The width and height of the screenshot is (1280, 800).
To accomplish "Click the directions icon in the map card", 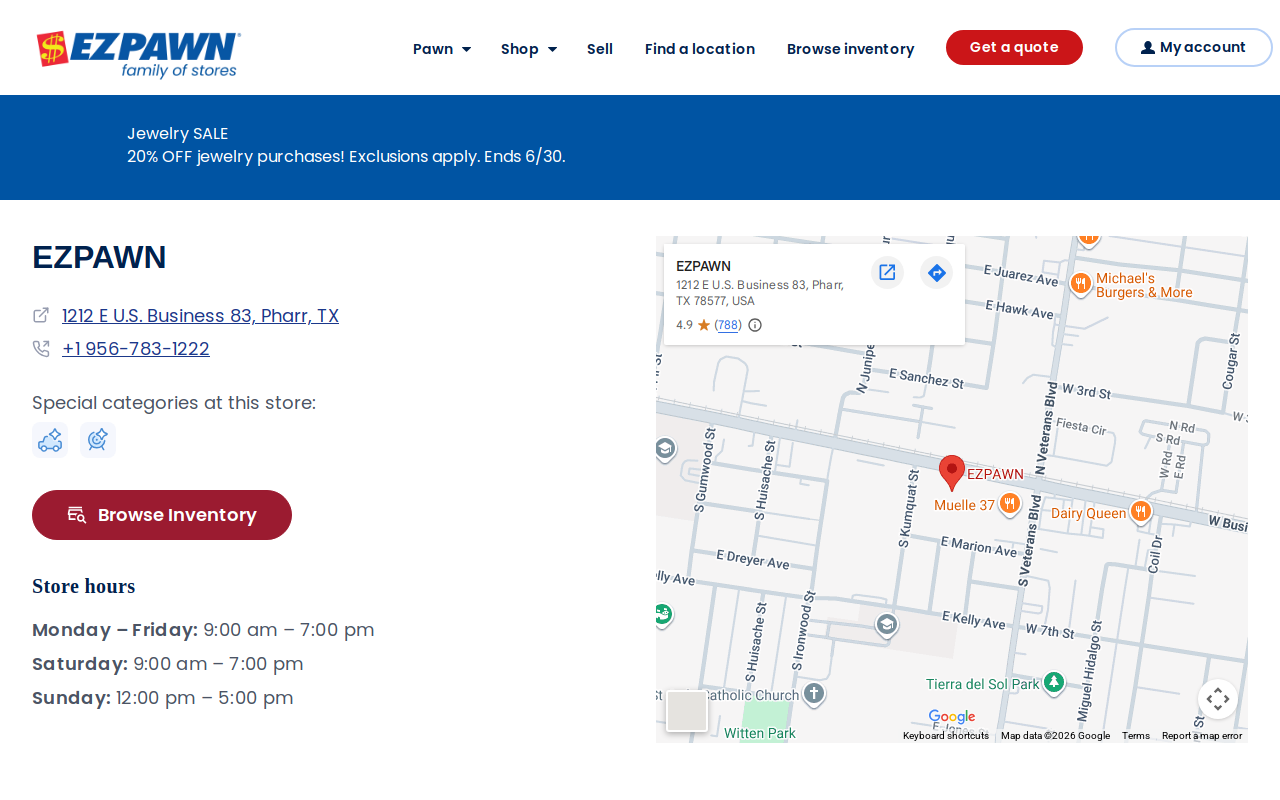I will pos(936,272).
